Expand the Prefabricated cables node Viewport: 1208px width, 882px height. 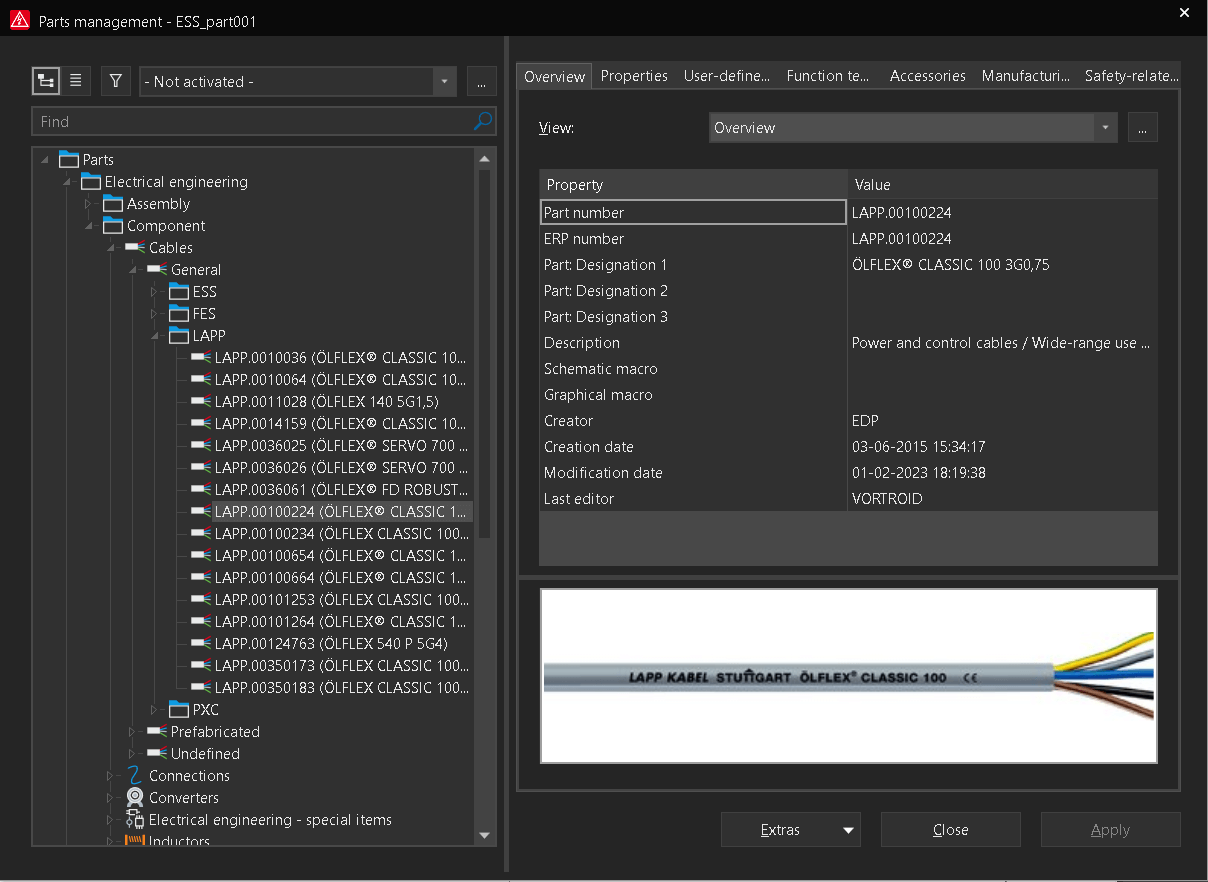pos(133,732)
